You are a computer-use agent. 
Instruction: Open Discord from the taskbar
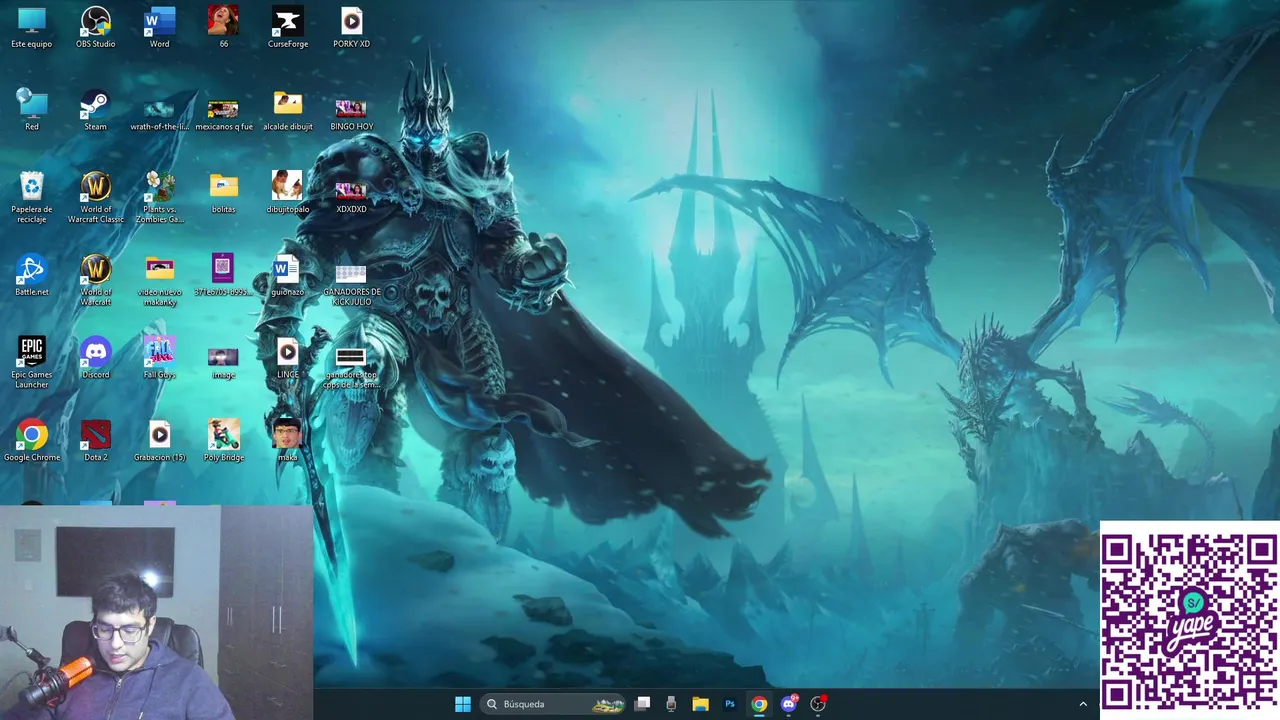[x=789, y=704]
